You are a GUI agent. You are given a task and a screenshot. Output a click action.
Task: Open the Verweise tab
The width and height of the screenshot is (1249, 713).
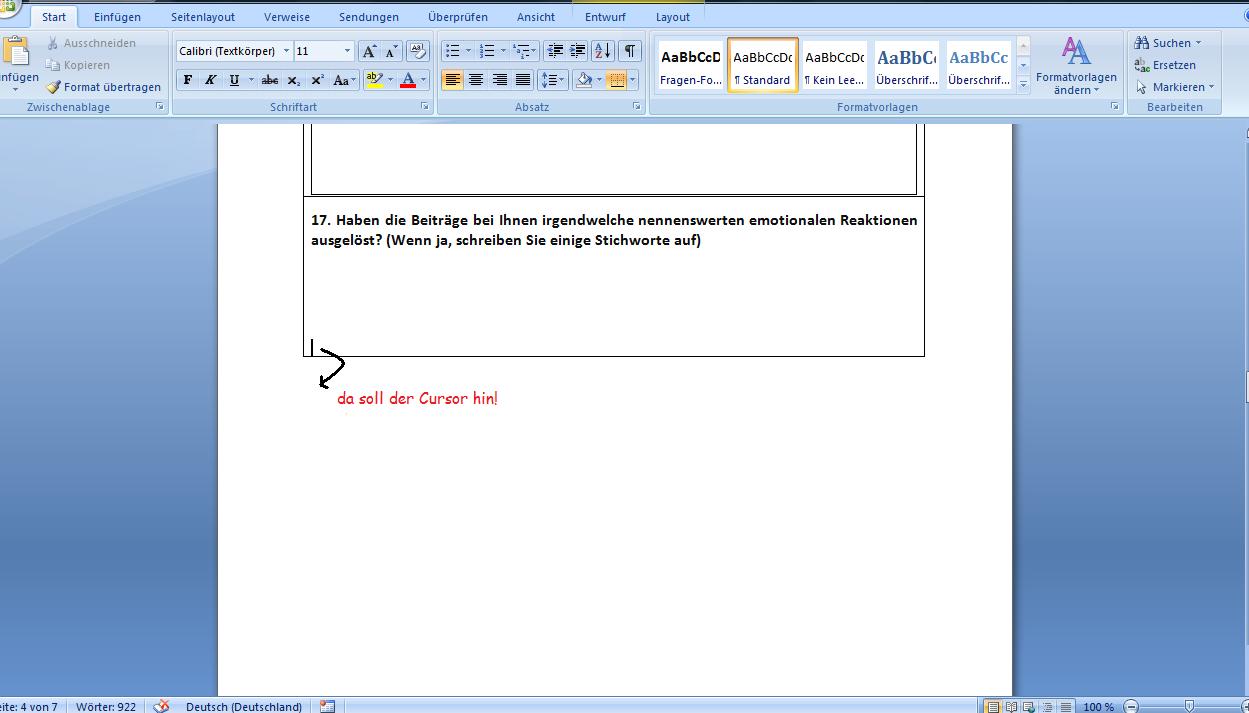click(x=287, y=17)
